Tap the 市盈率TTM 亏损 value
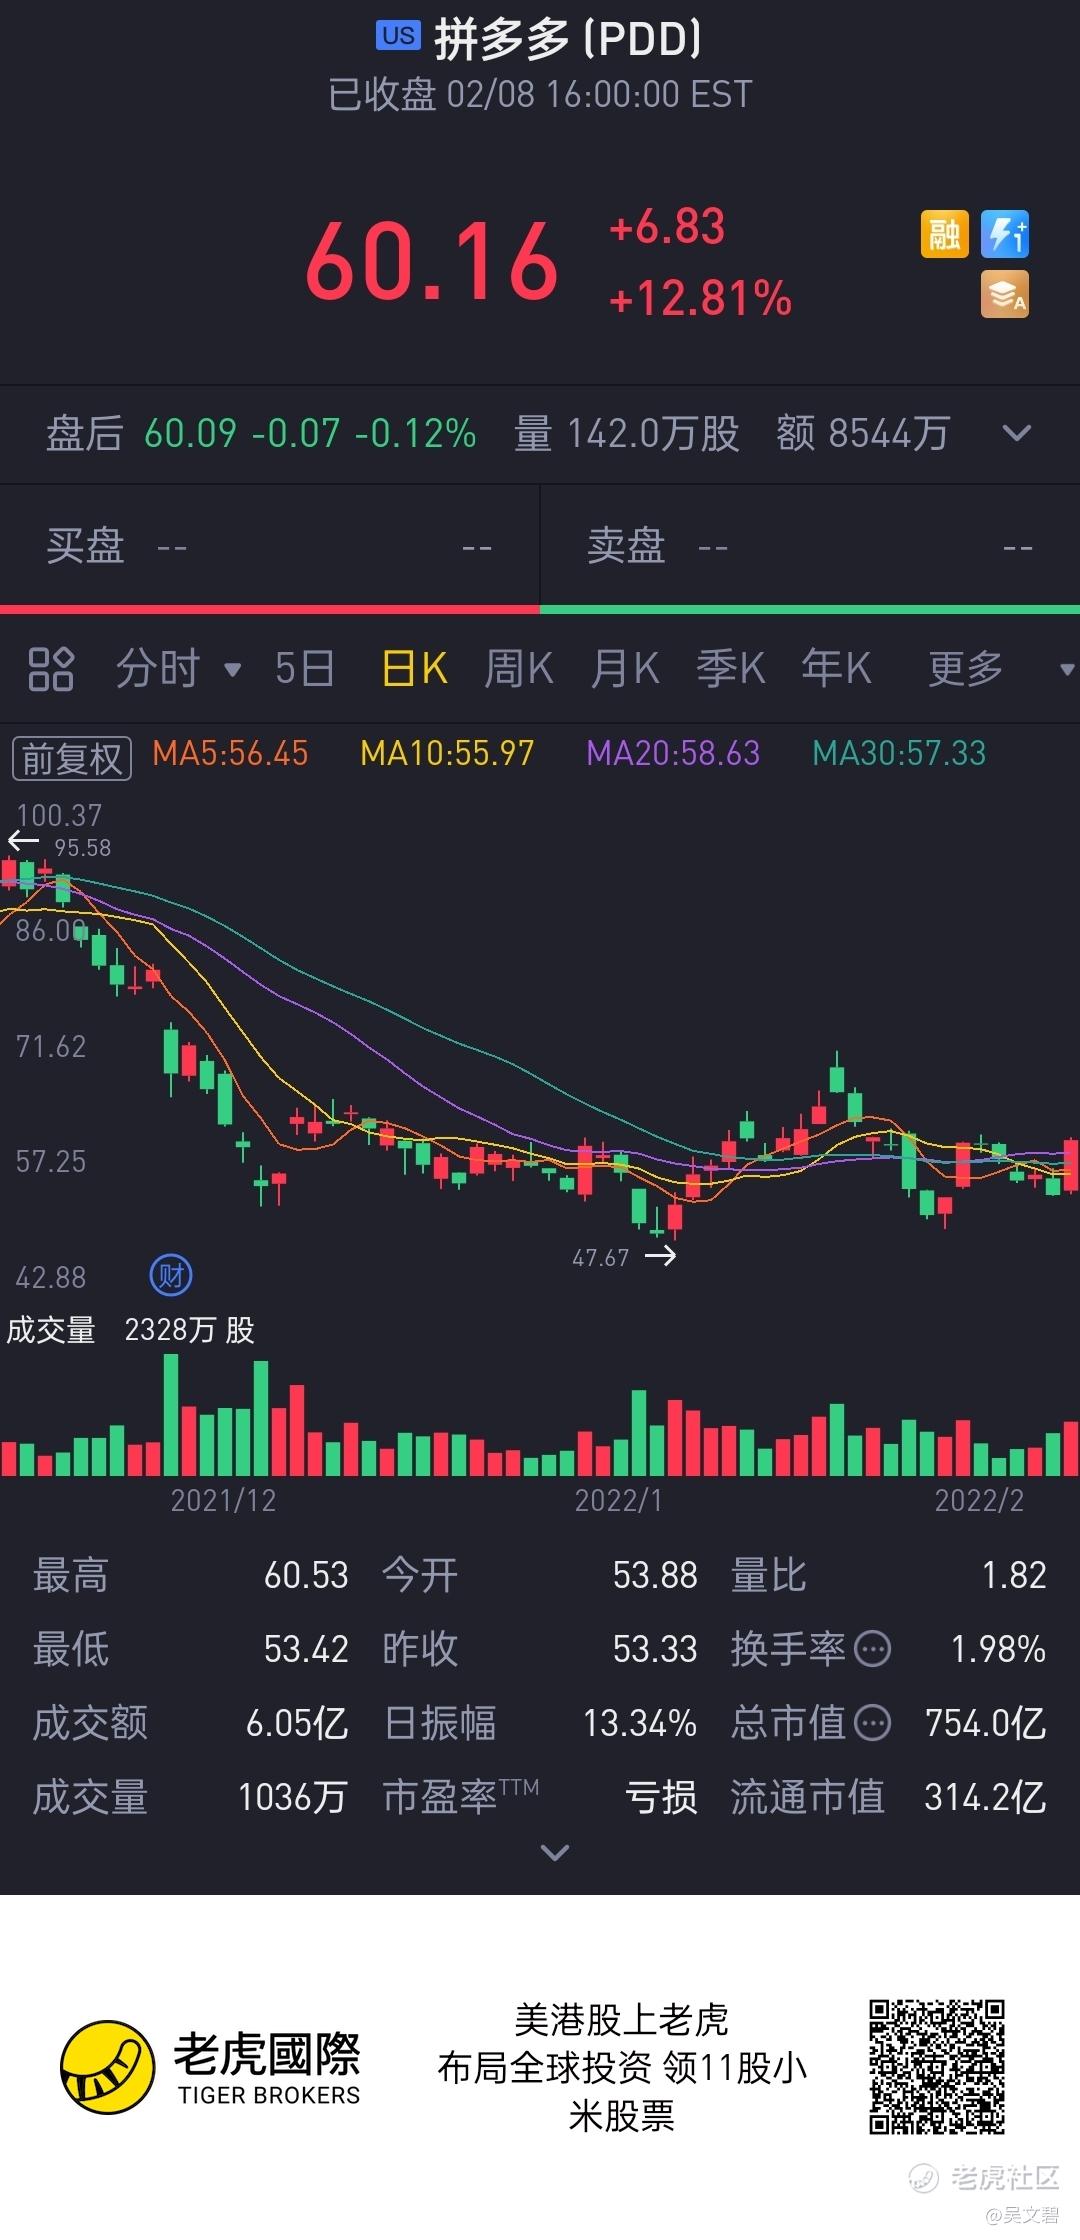Viewport: 1080px width, 2240px height. coord(661,1797)
